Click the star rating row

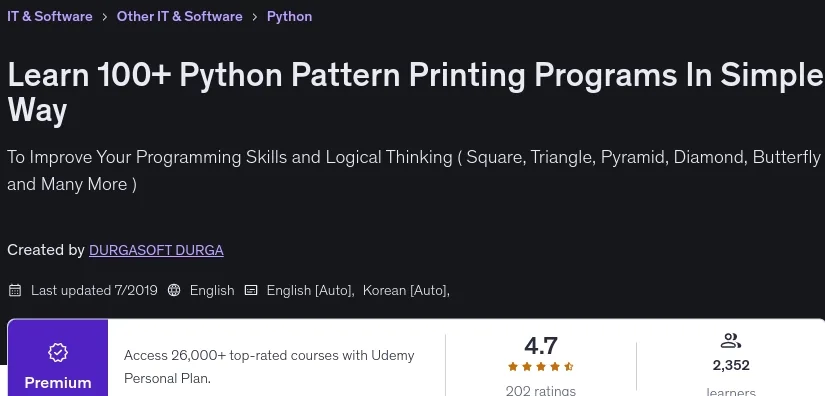point(540,367)
